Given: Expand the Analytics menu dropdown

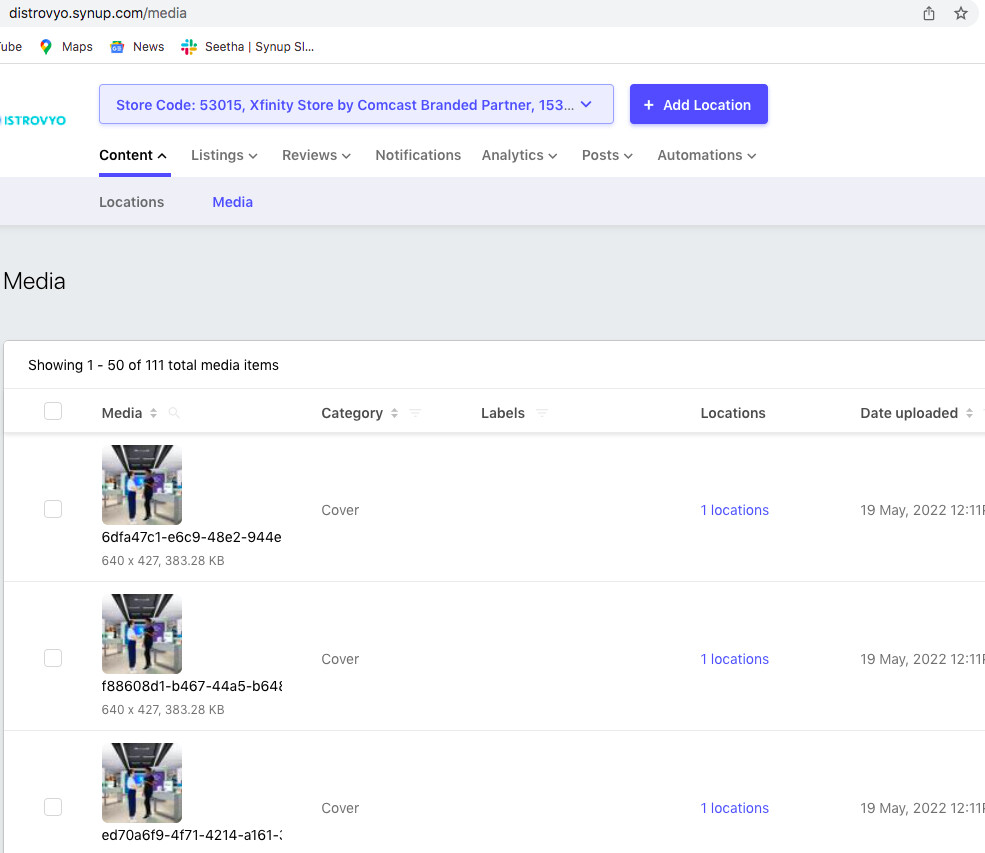Looking at the screenshot, I should pos(519,155).
